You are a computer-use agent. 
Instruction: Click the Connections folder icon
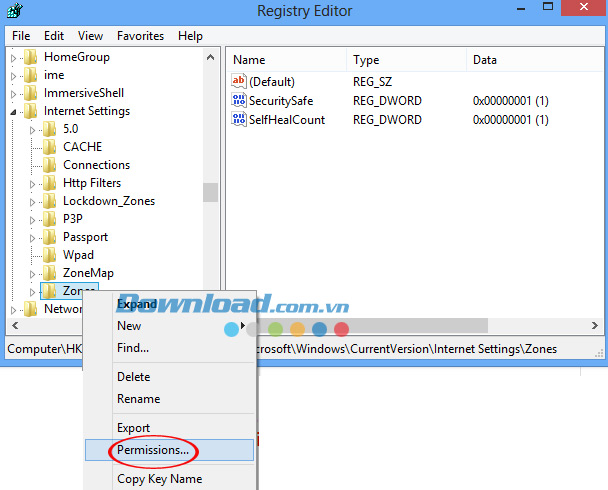point(50,165)
